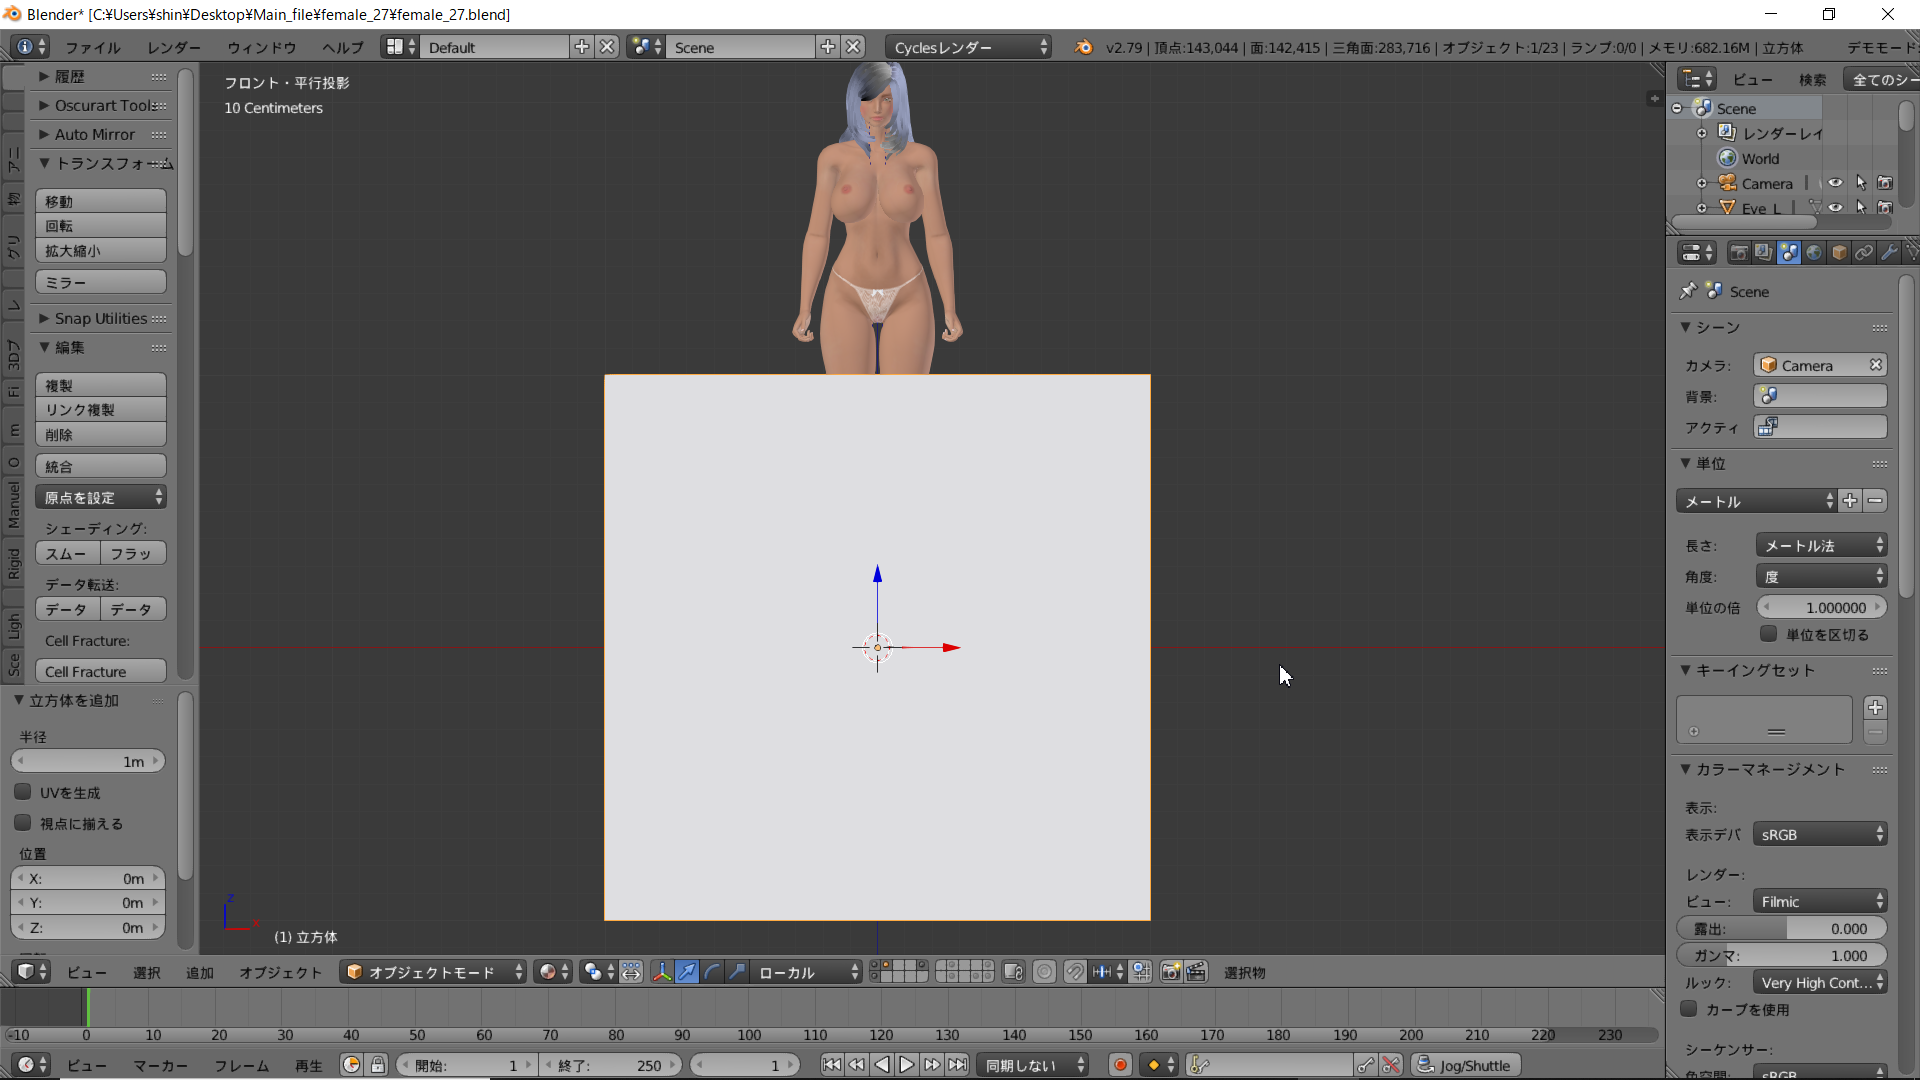Expand the Snap Utilities panel
1920x1080 pixels.
tap(100, 318)
